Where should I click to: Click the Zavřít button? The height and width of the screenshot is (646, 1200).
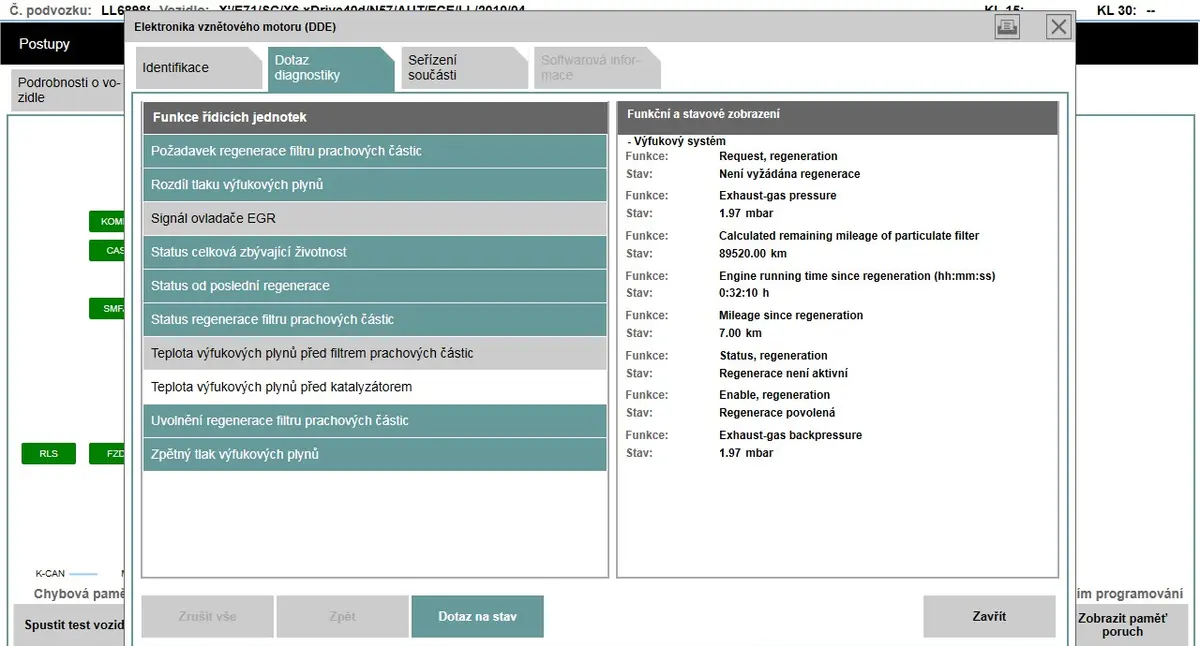click(989, 616)
